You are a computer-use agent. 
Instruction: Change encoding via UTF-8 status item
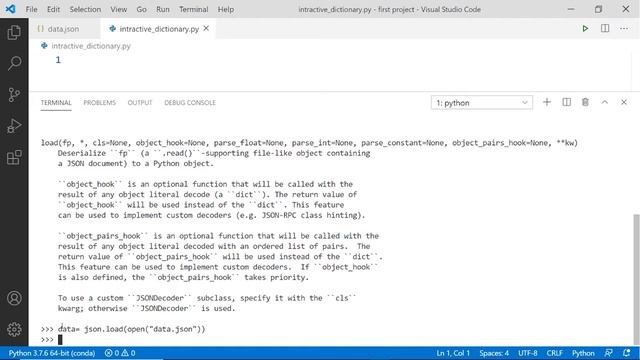point(527,353)
